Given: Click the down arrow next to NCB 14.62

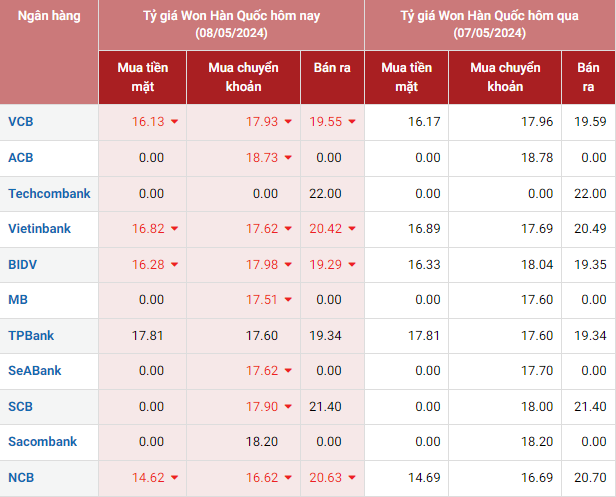Looking at the screenshot, I should tap(175, 478).
